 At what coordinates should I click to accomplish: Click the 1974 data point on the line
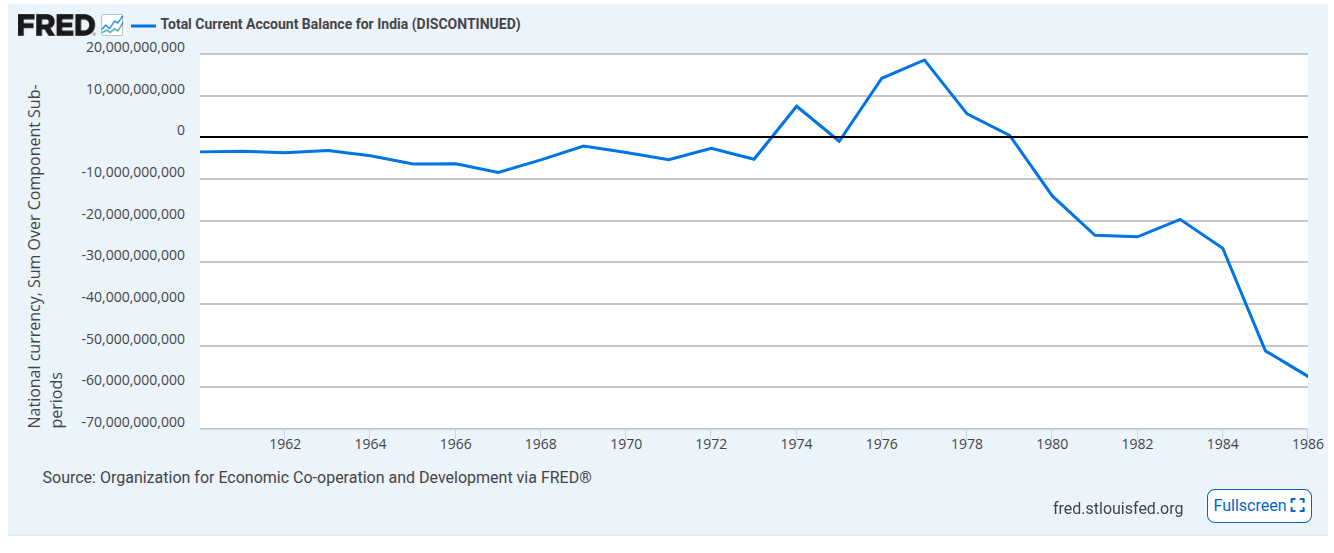[x=797, y=106]
